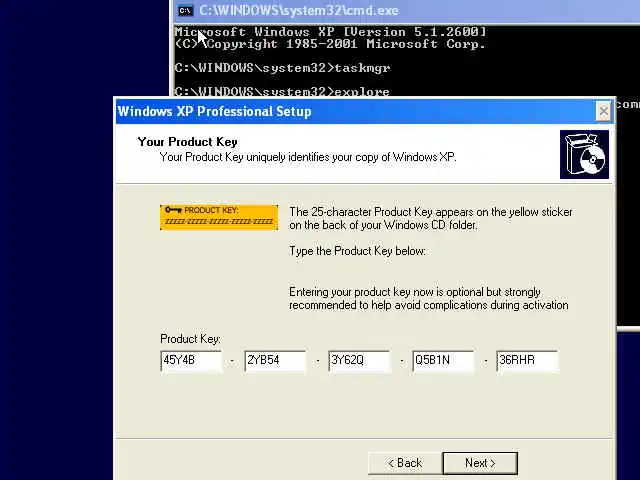Click the setup CD box icon

[x=584, y=154]
